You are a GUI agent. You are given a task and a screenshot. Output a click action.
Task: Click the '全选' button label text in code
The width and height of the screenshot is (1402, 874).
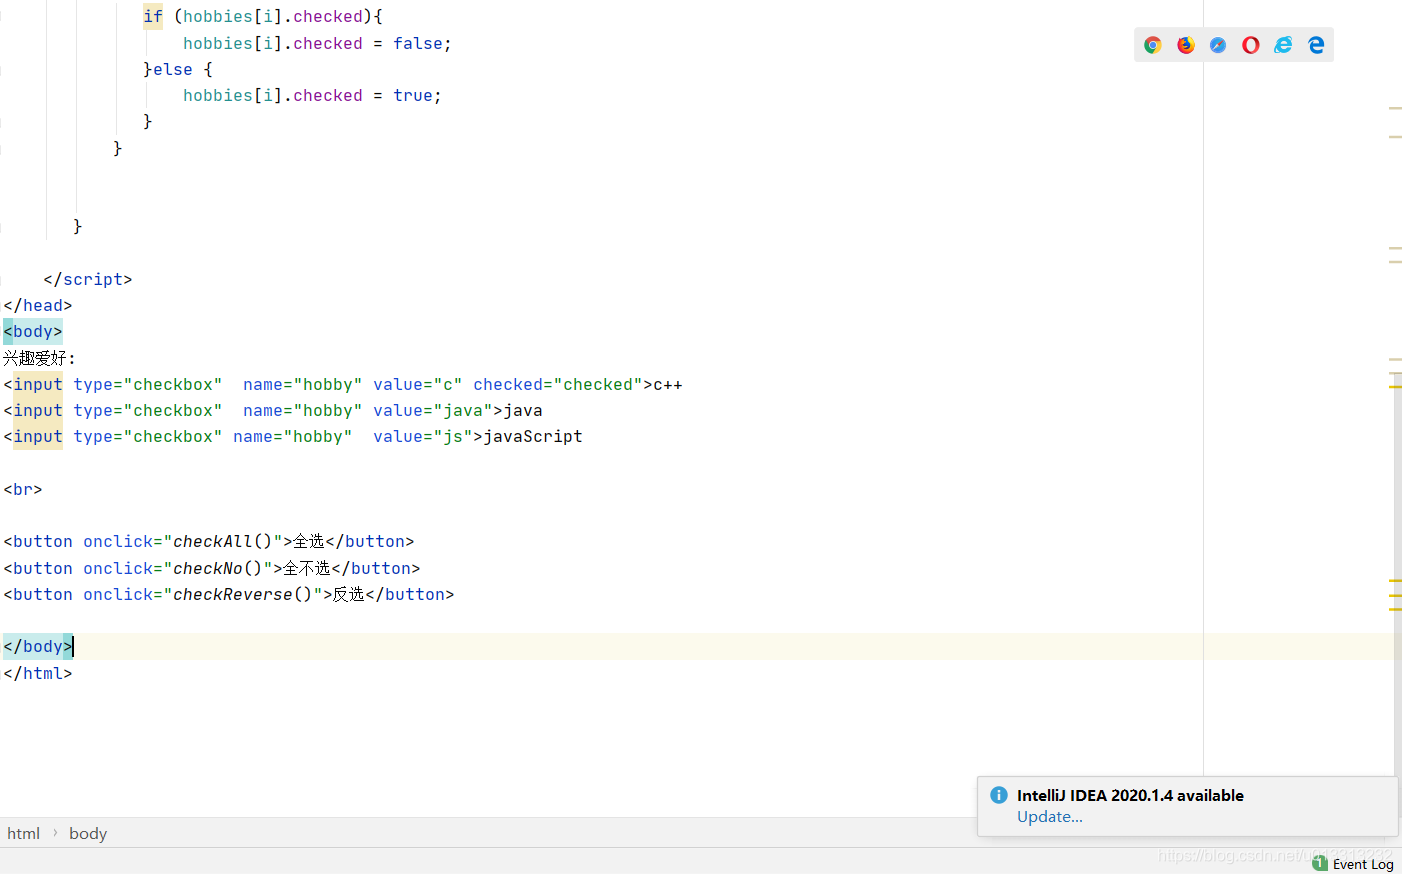[x=309, y=541]
